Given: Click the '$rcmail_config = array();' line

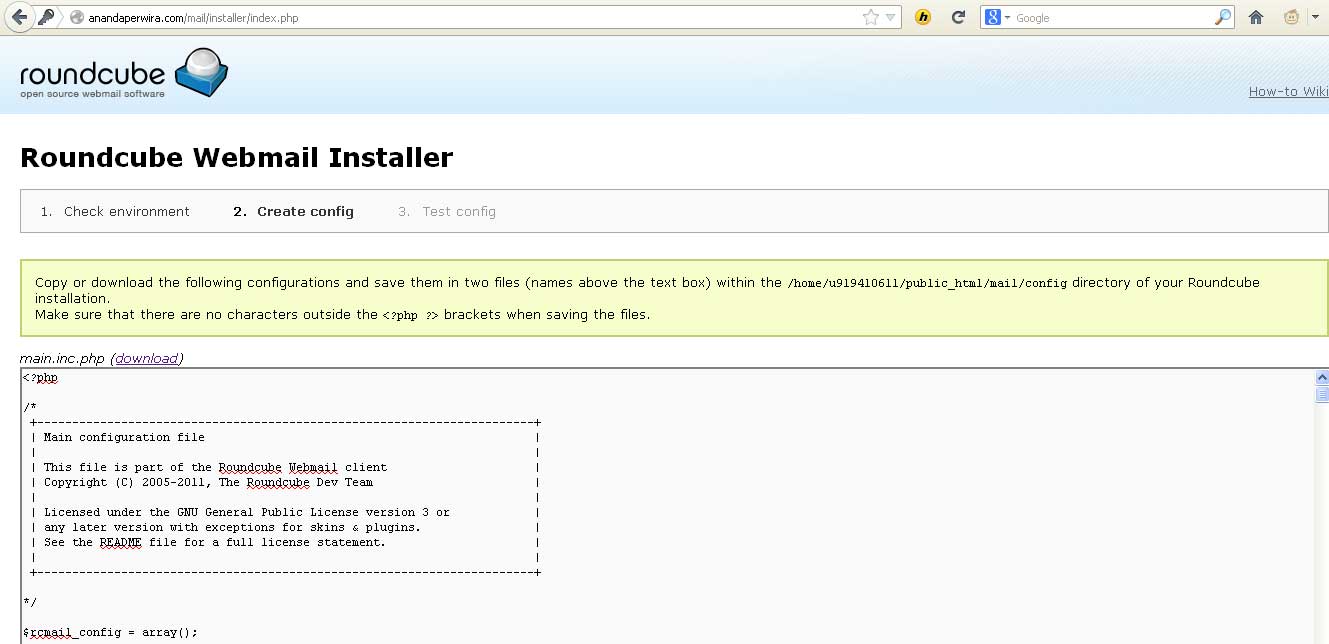Looking at the screenshot, I should click(110, 632).
